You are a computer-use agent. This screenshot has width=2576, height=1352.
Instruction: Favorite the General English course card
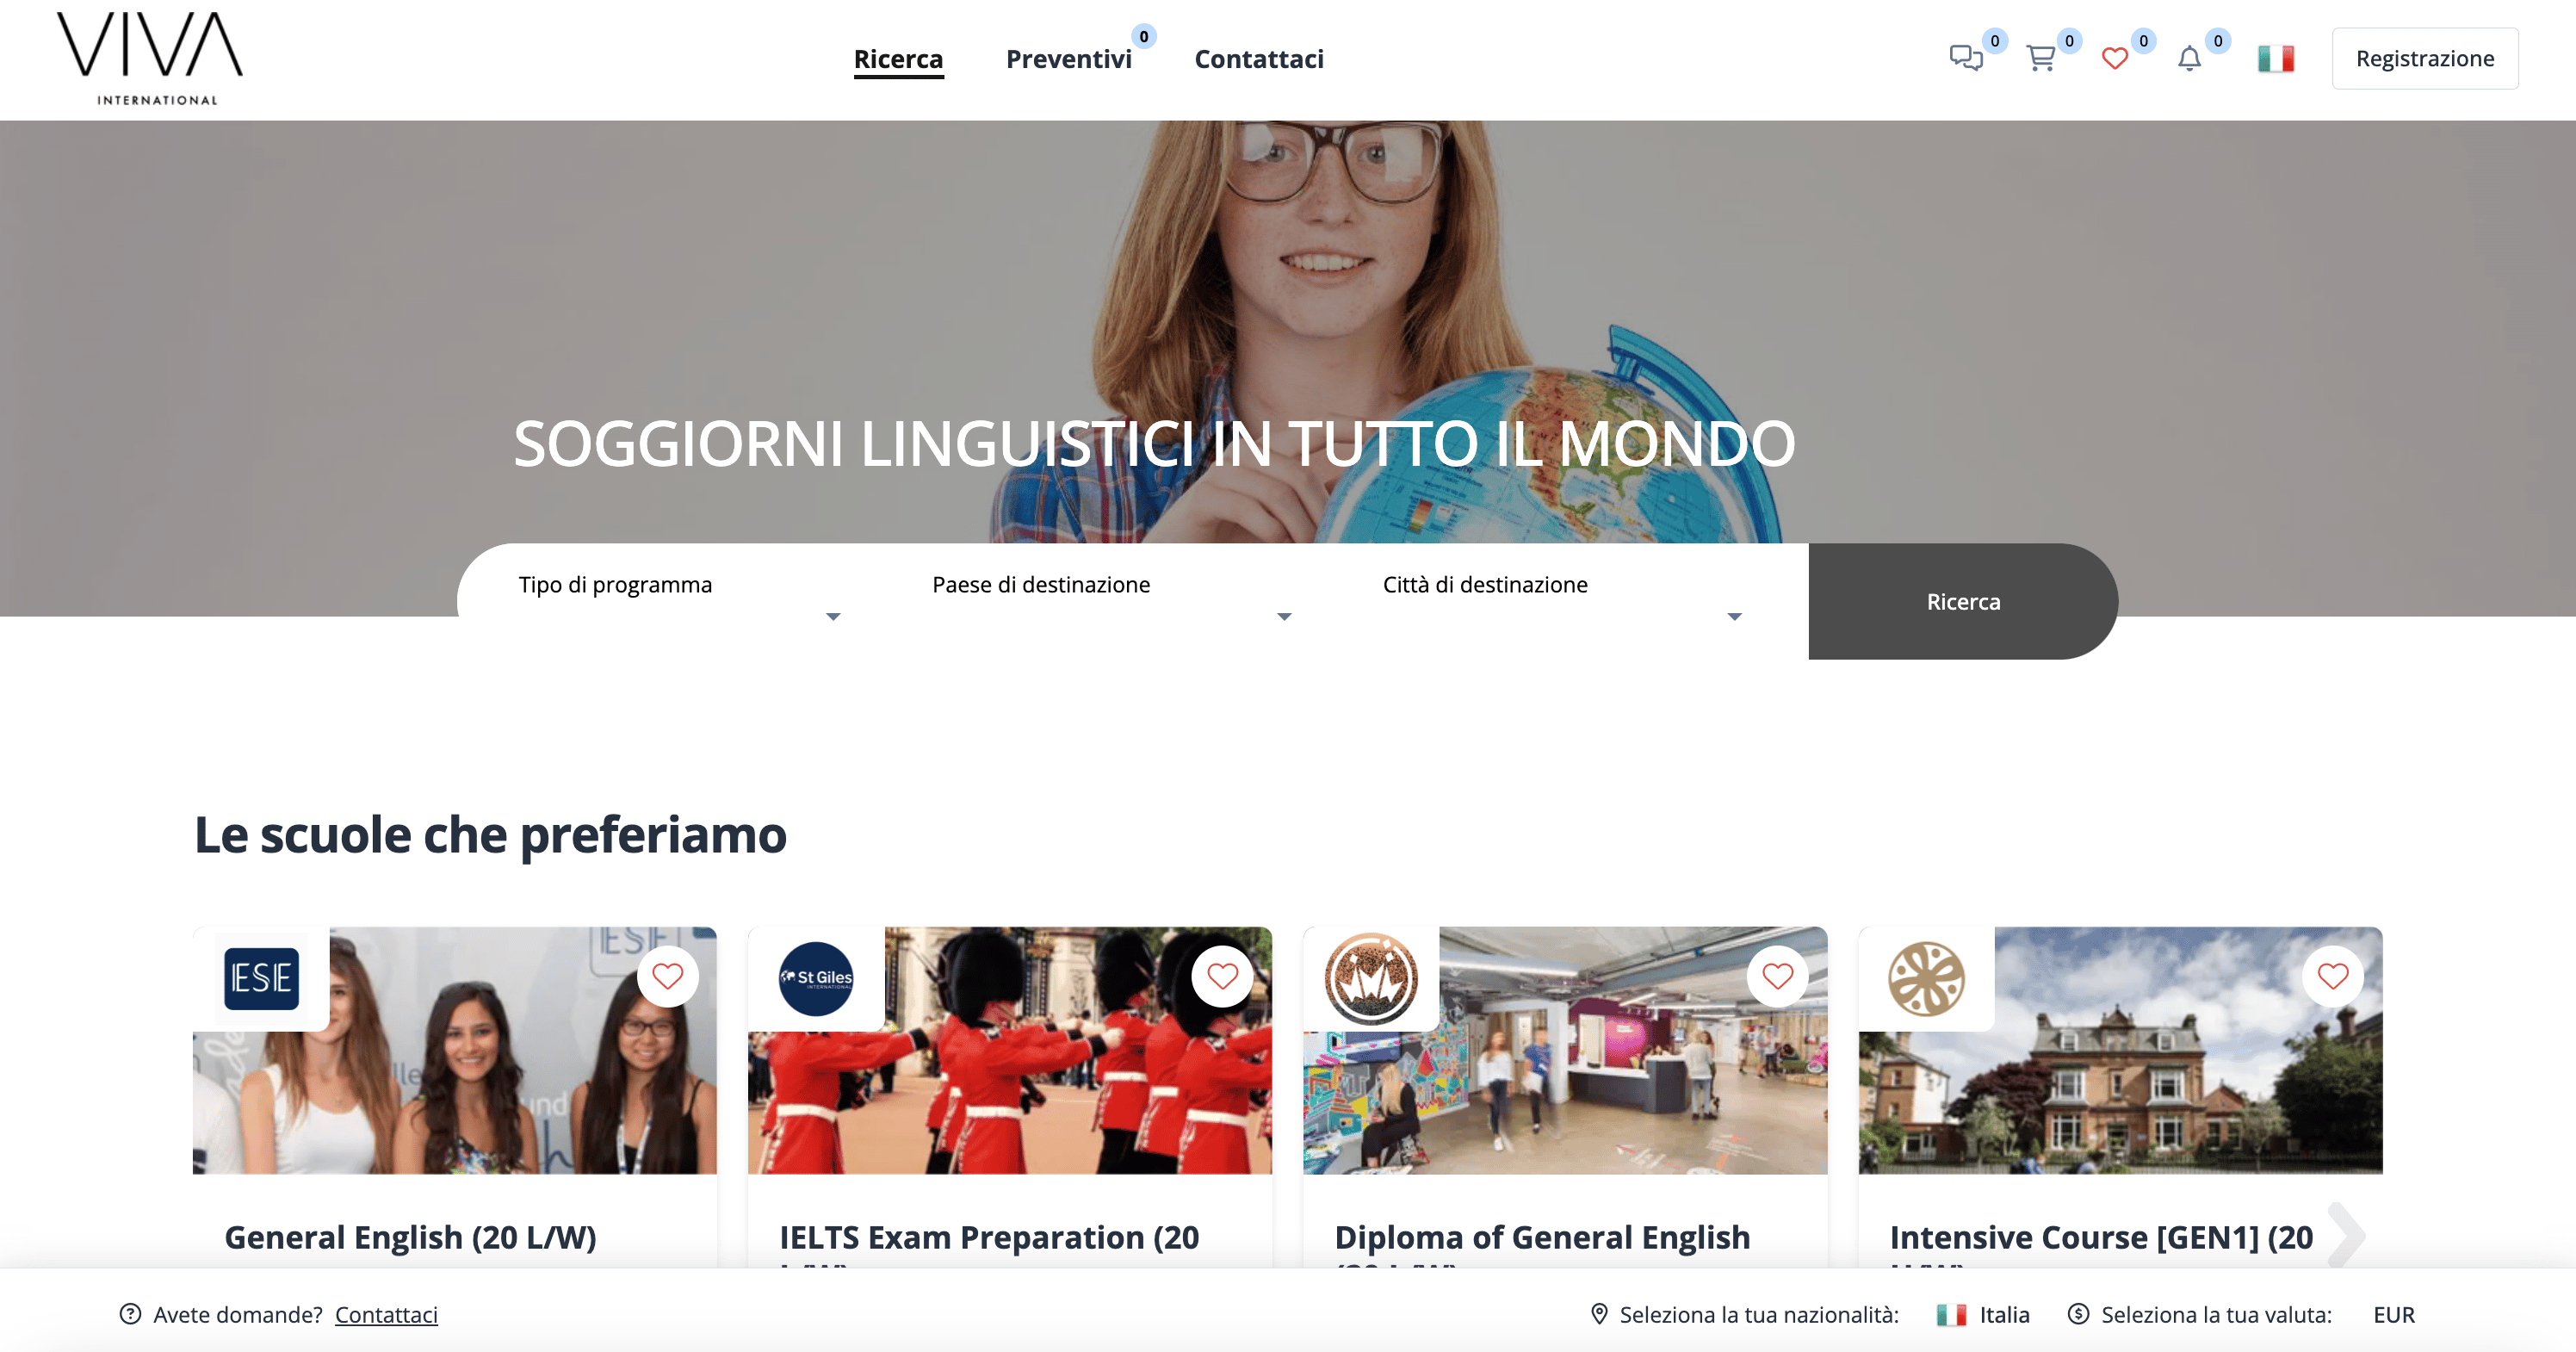(667, 976)
